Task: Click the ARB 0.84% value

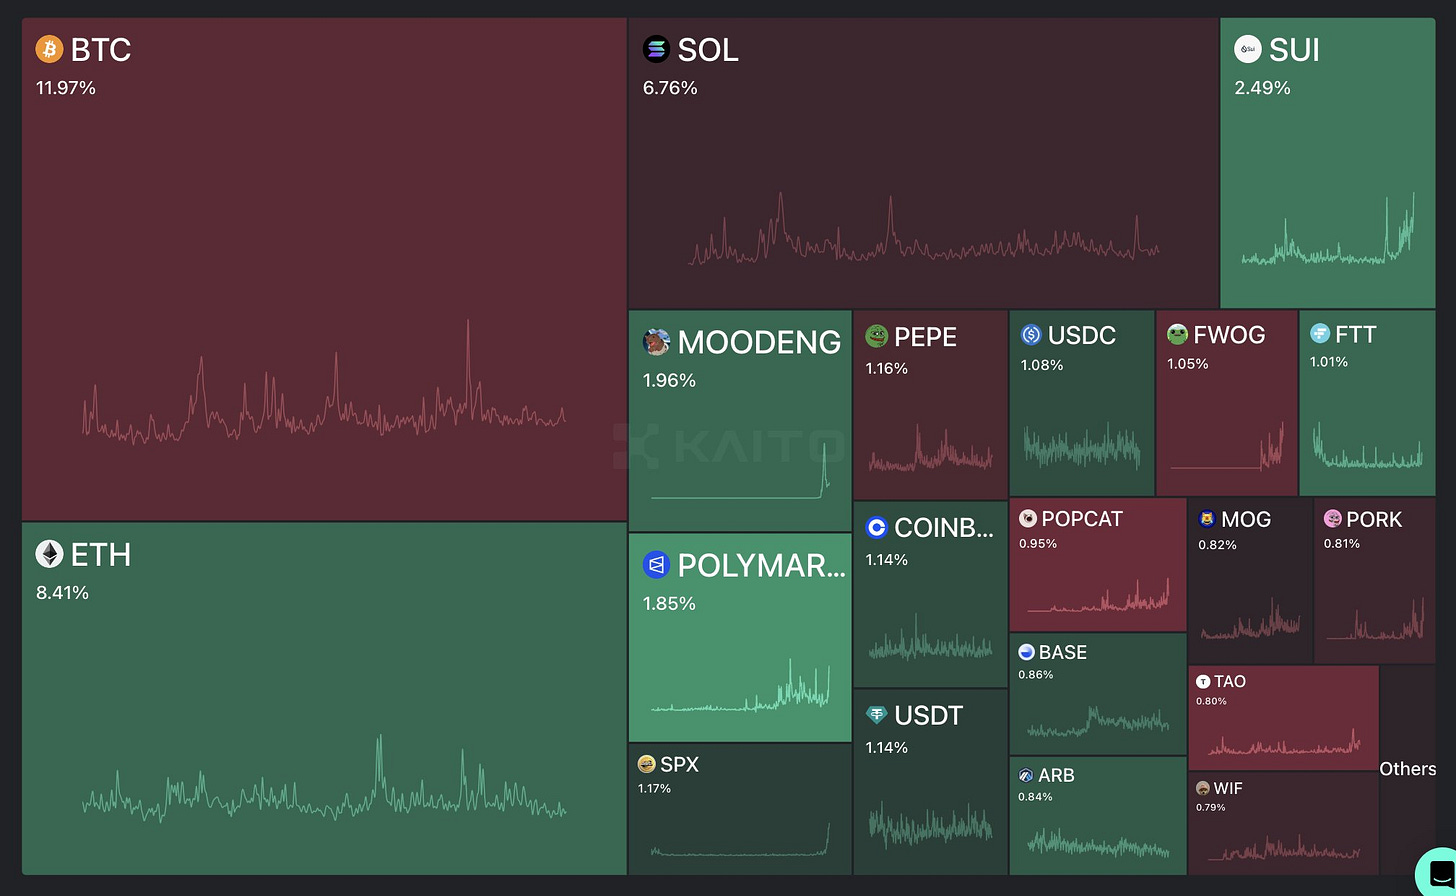Action: tap(1035, 797)
